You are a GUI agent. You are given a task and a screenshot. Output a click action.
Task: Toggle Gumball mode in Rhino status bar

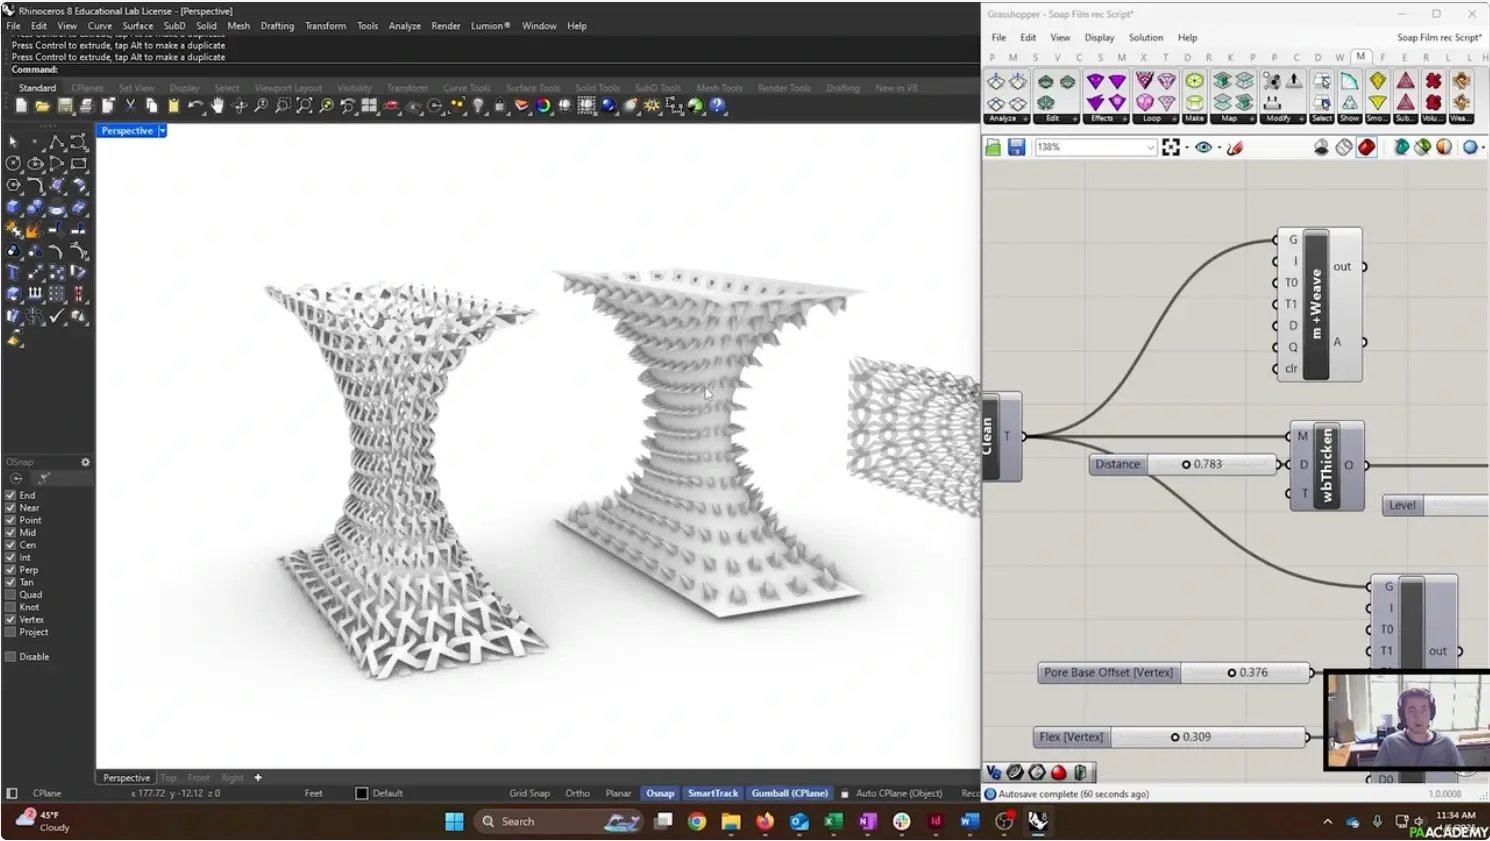click(x=789, y=793)
